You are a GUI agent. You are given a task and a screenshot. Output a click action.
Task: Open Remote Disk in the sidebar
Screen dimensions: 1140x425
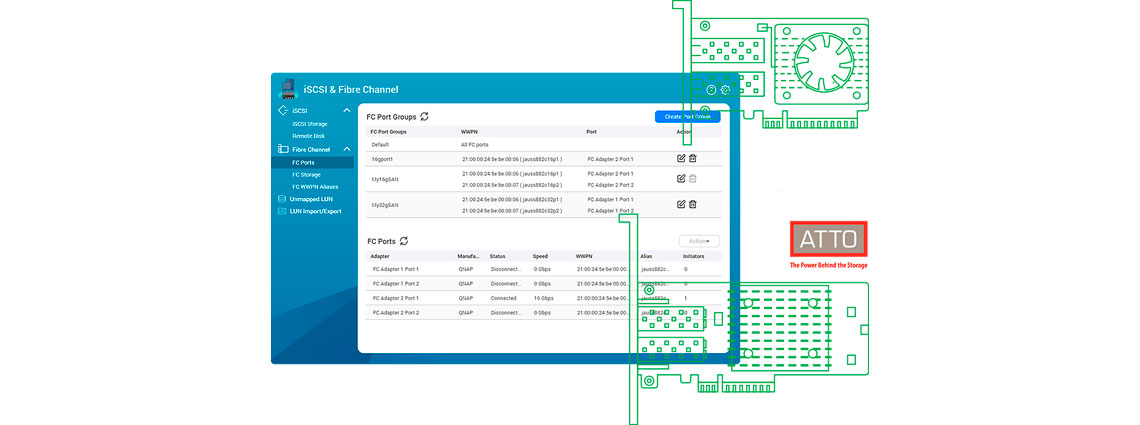tap(308, 136)
